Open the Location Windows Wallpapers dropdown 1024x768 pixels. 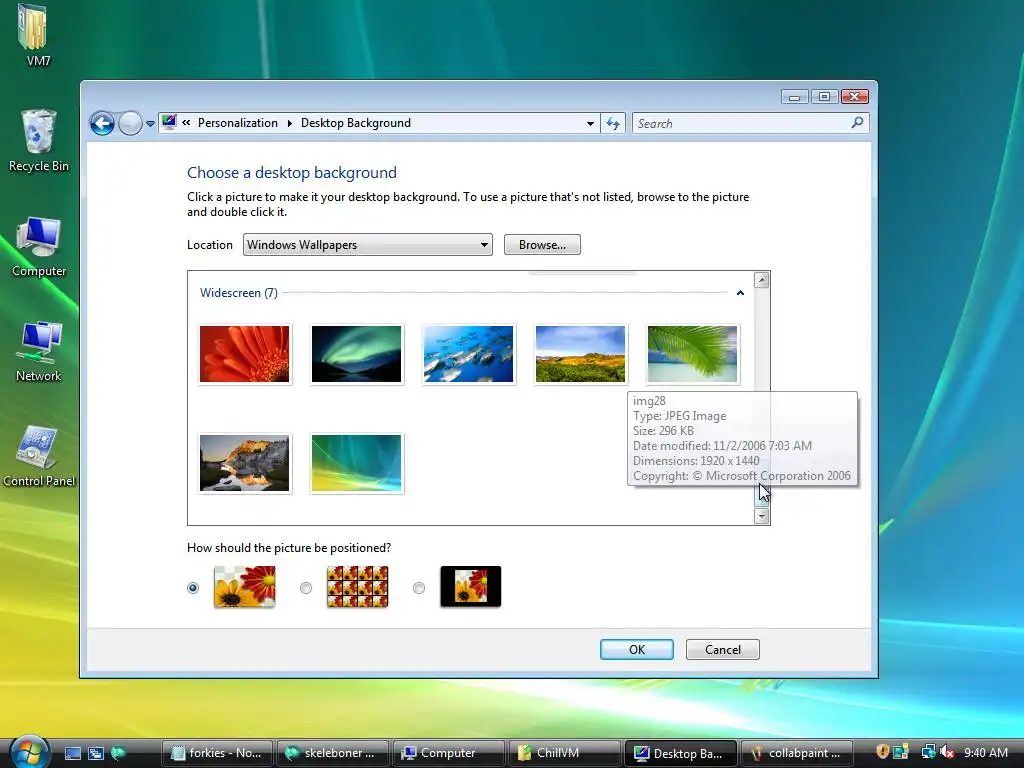[x=368, y=245]
